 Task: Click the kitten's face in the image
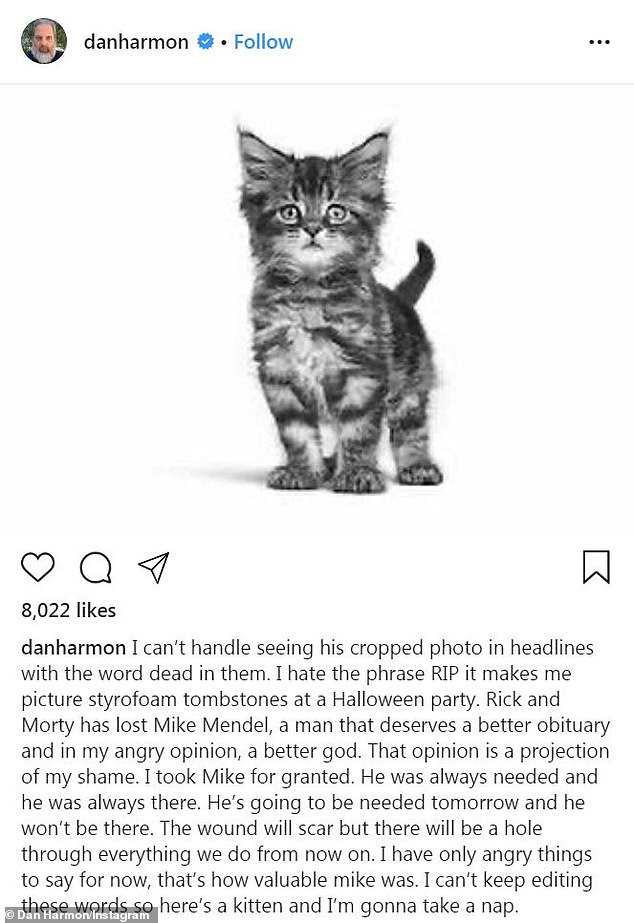tap(313, 213)
